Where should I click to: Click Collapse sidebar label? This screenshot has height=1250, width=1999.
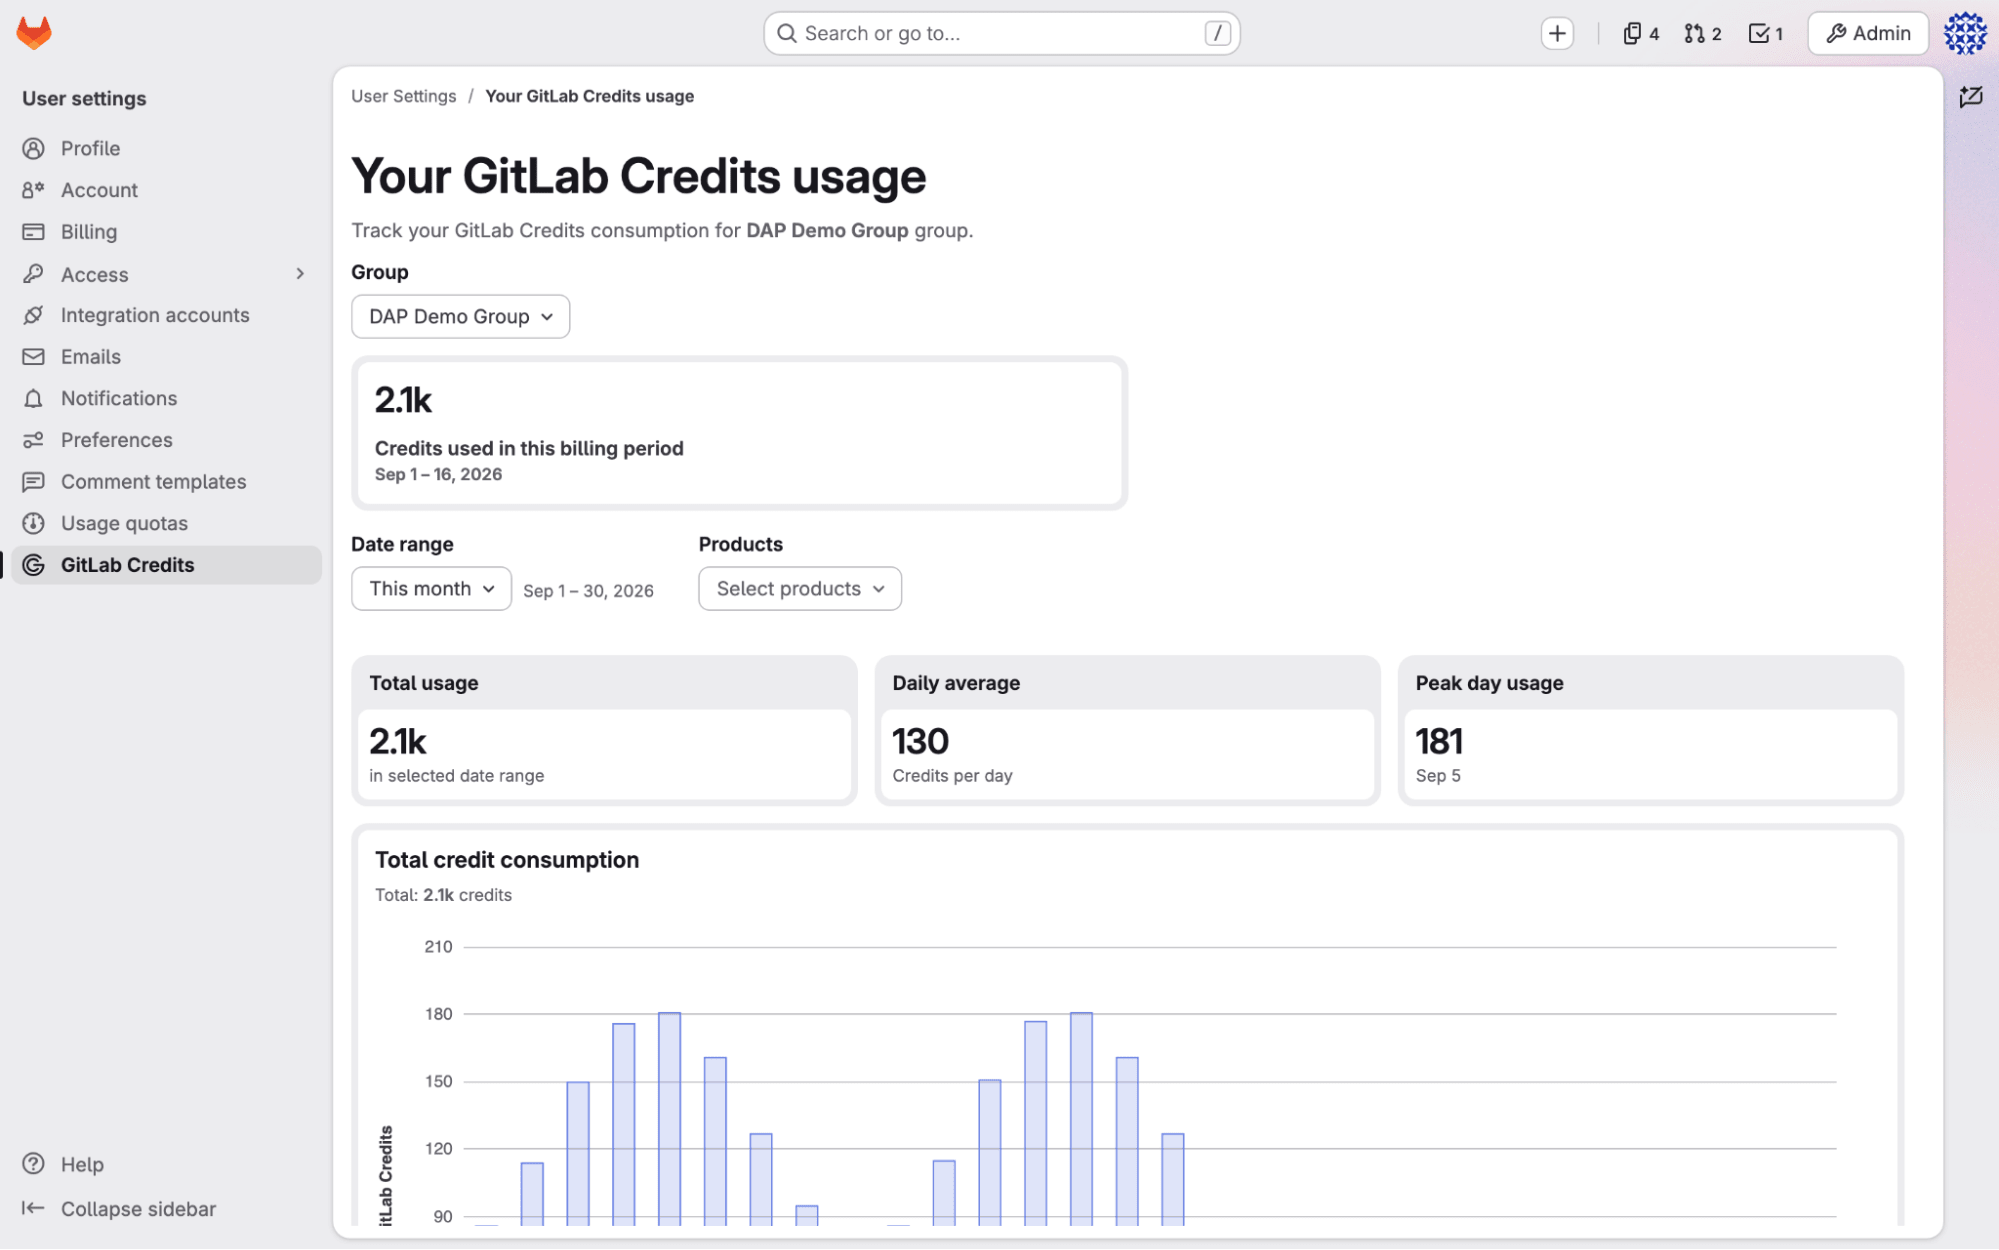click(138, 1208)
